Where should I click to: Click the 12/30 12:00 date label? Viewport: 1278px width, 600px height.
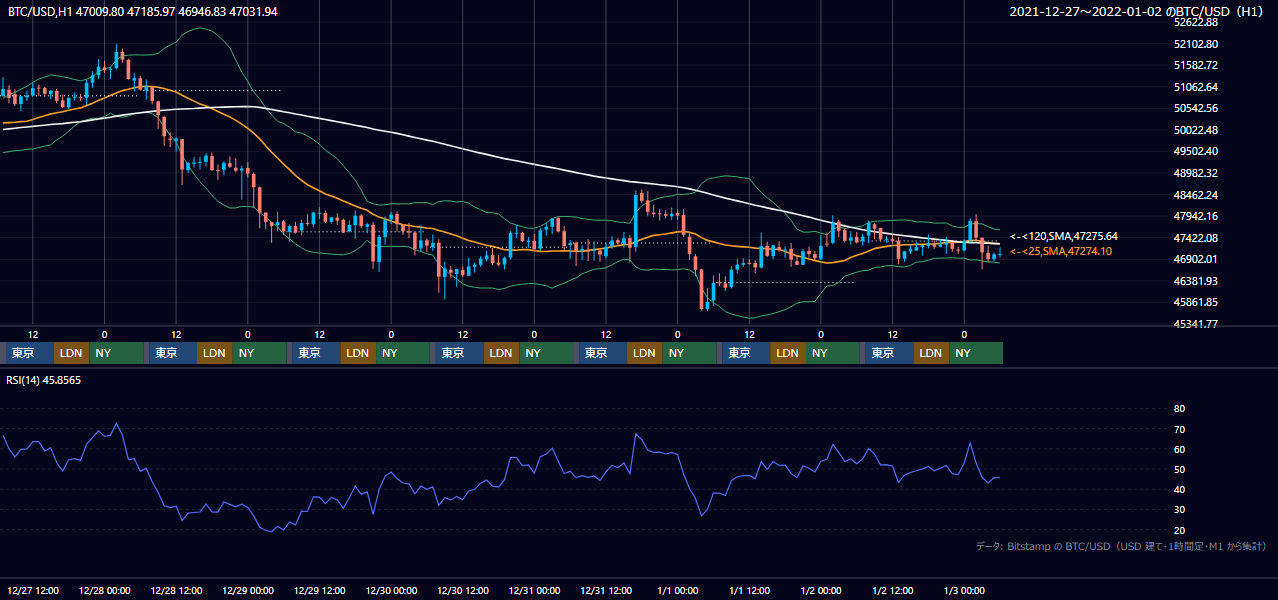pos(463,590)
